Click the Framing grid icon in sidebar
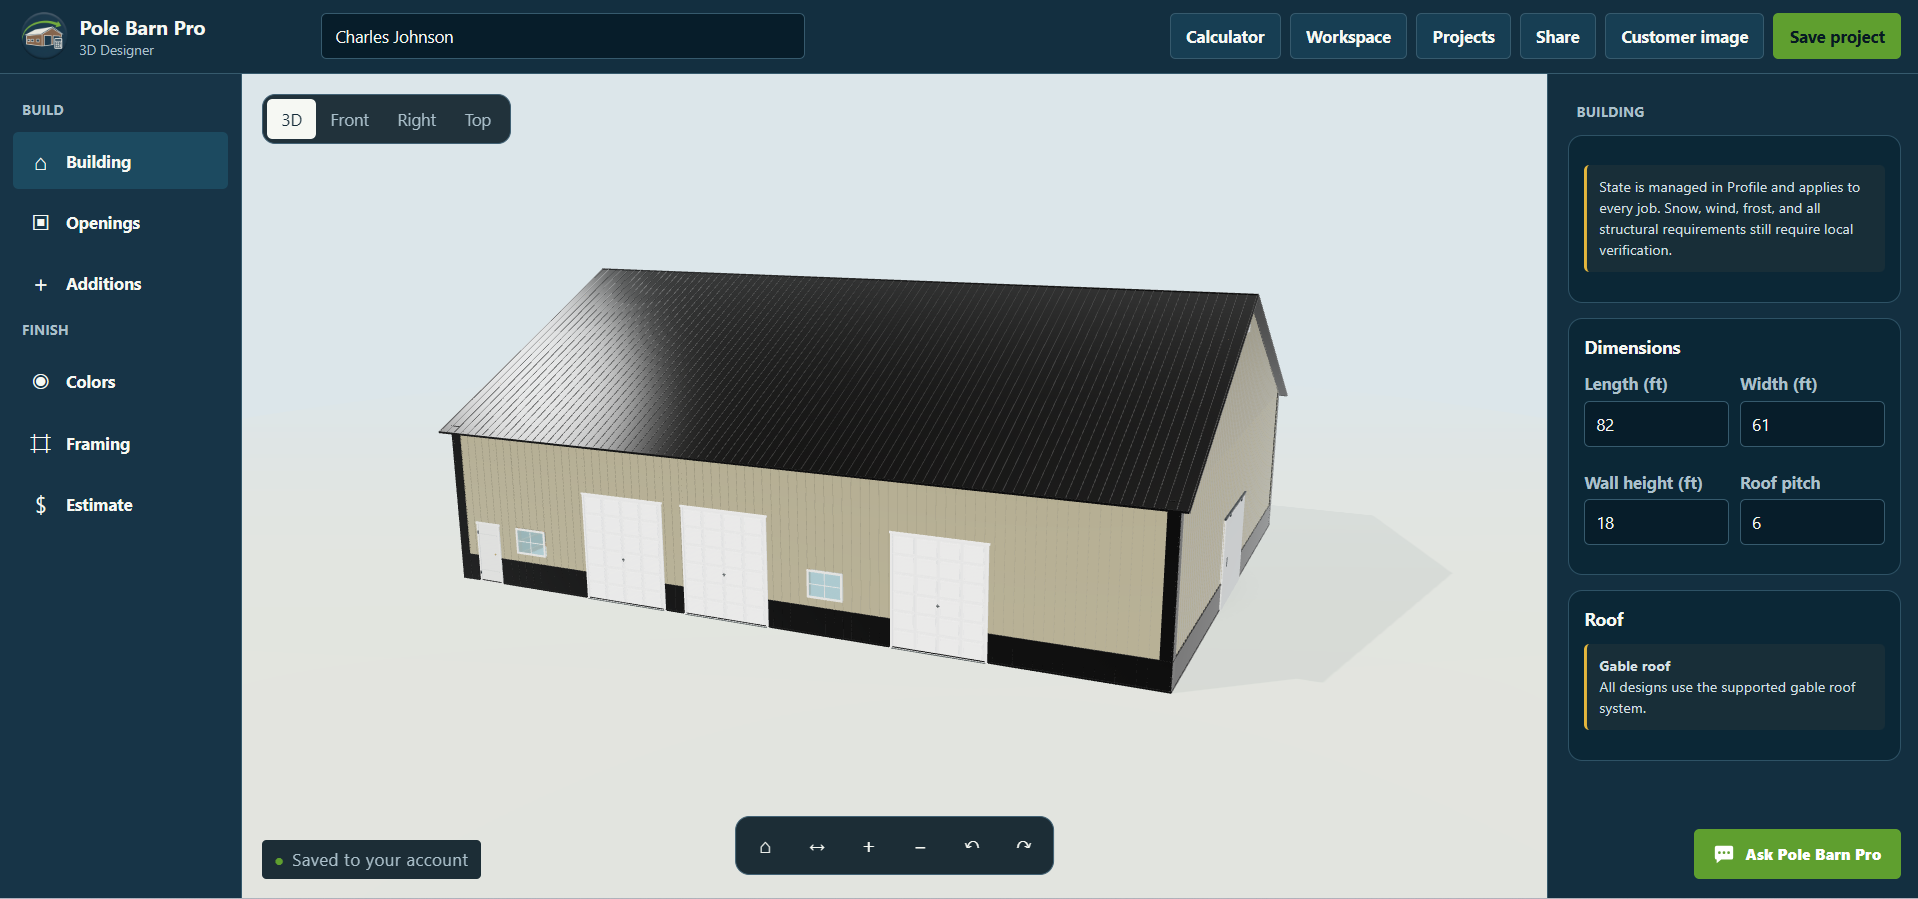 41,443
